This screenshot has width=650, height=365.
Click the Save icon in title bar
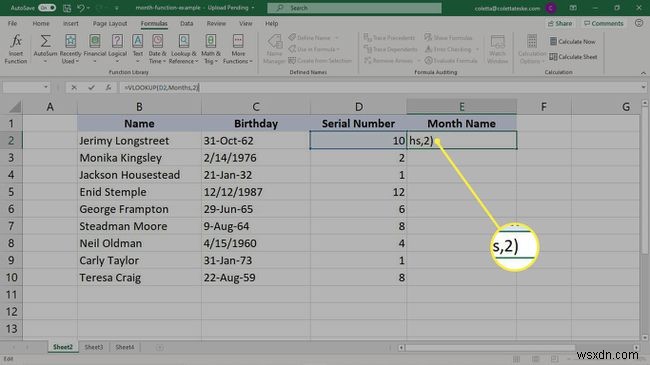click(67, 8)
